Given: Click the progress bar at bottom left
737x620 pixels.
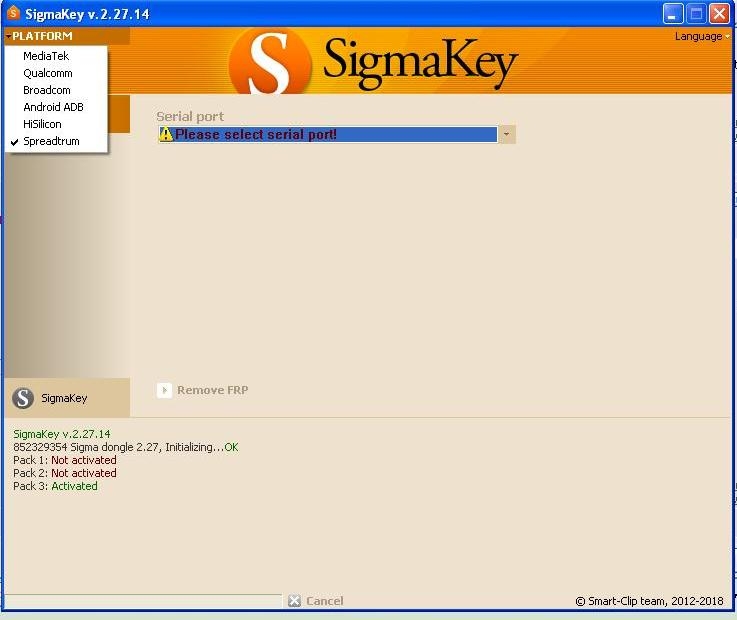Looking at the screenshot, I should click(x=143, y=601).
